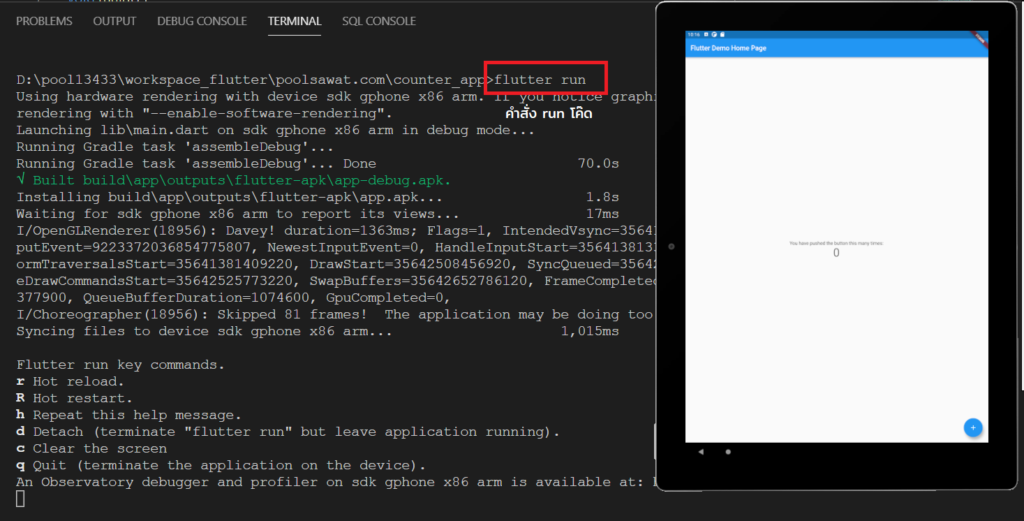Tap the emulator back navigation triangle

coord(701,451)
